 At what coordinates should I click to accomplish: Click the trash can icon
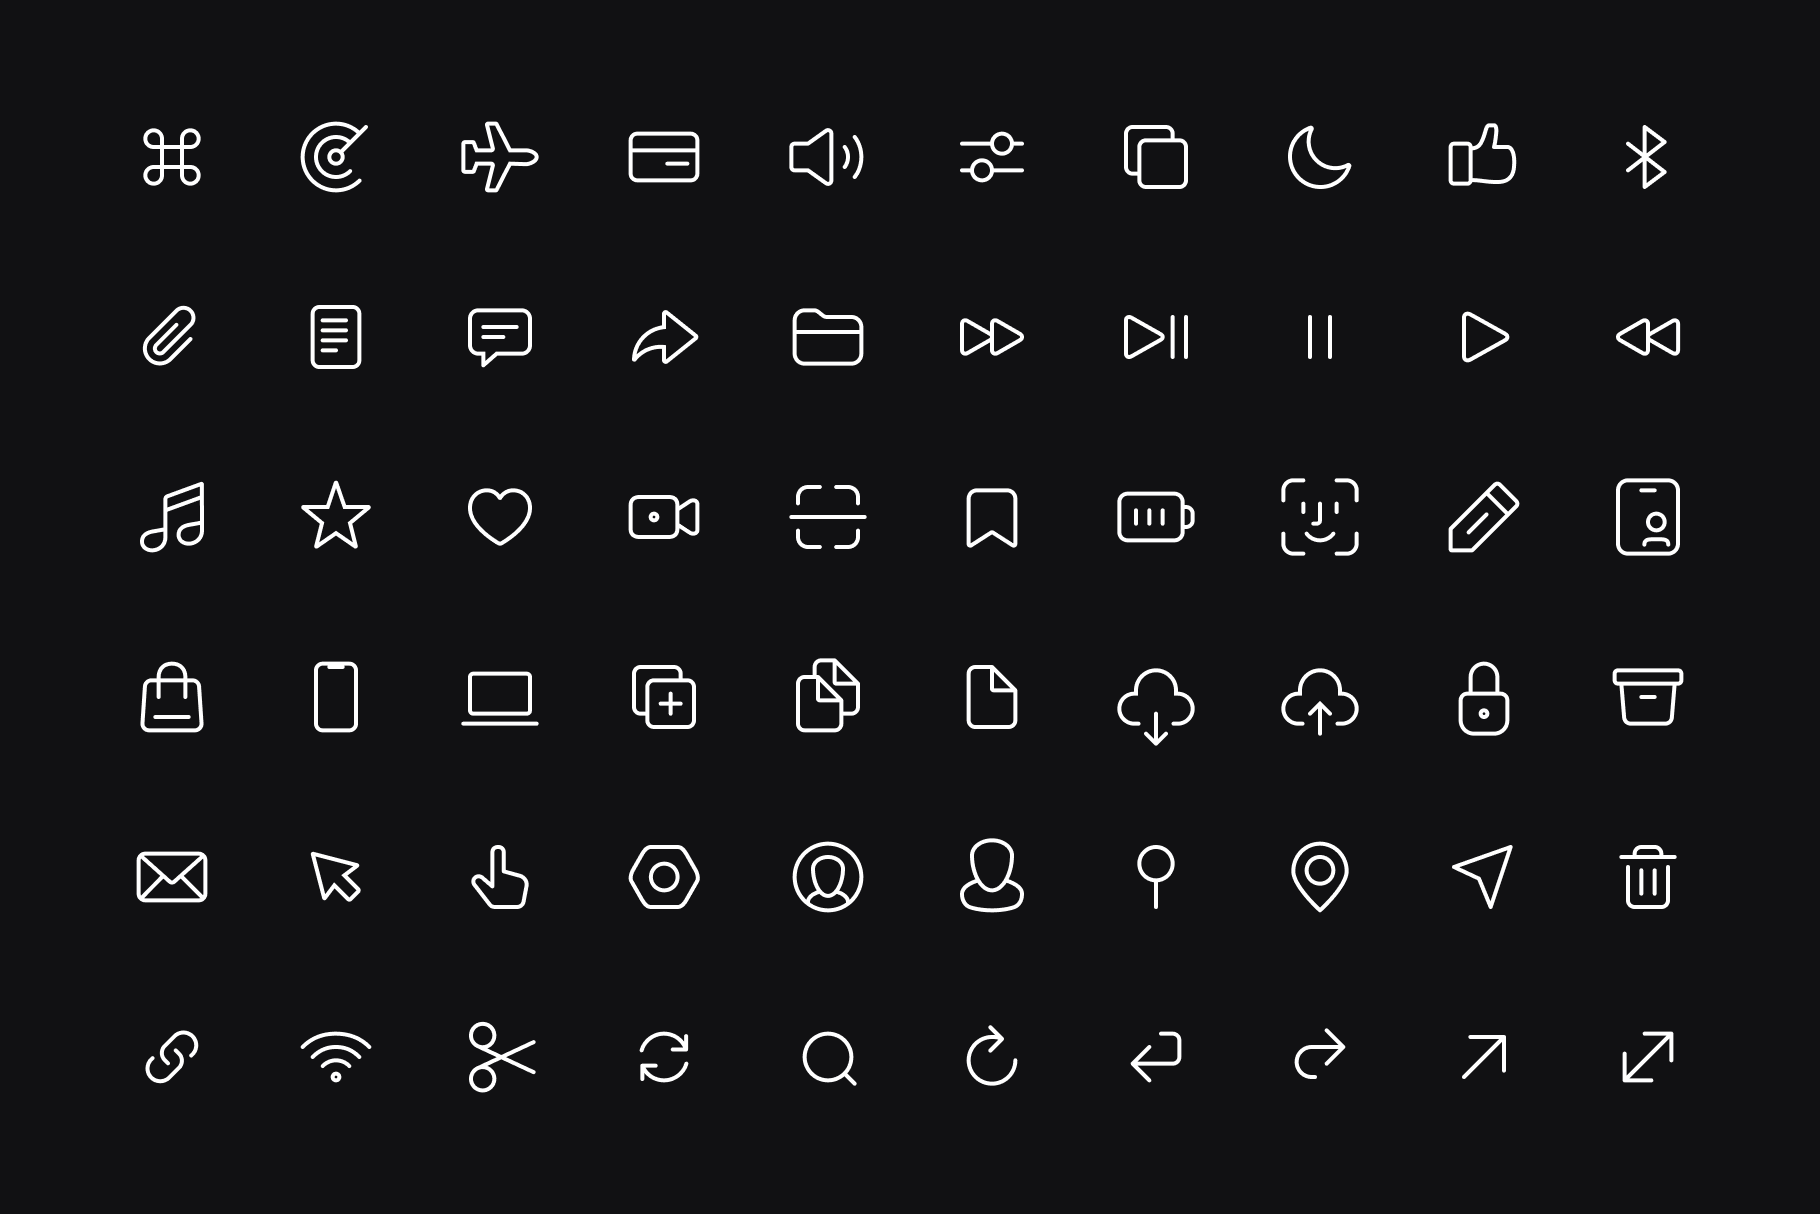(1648, 877)
